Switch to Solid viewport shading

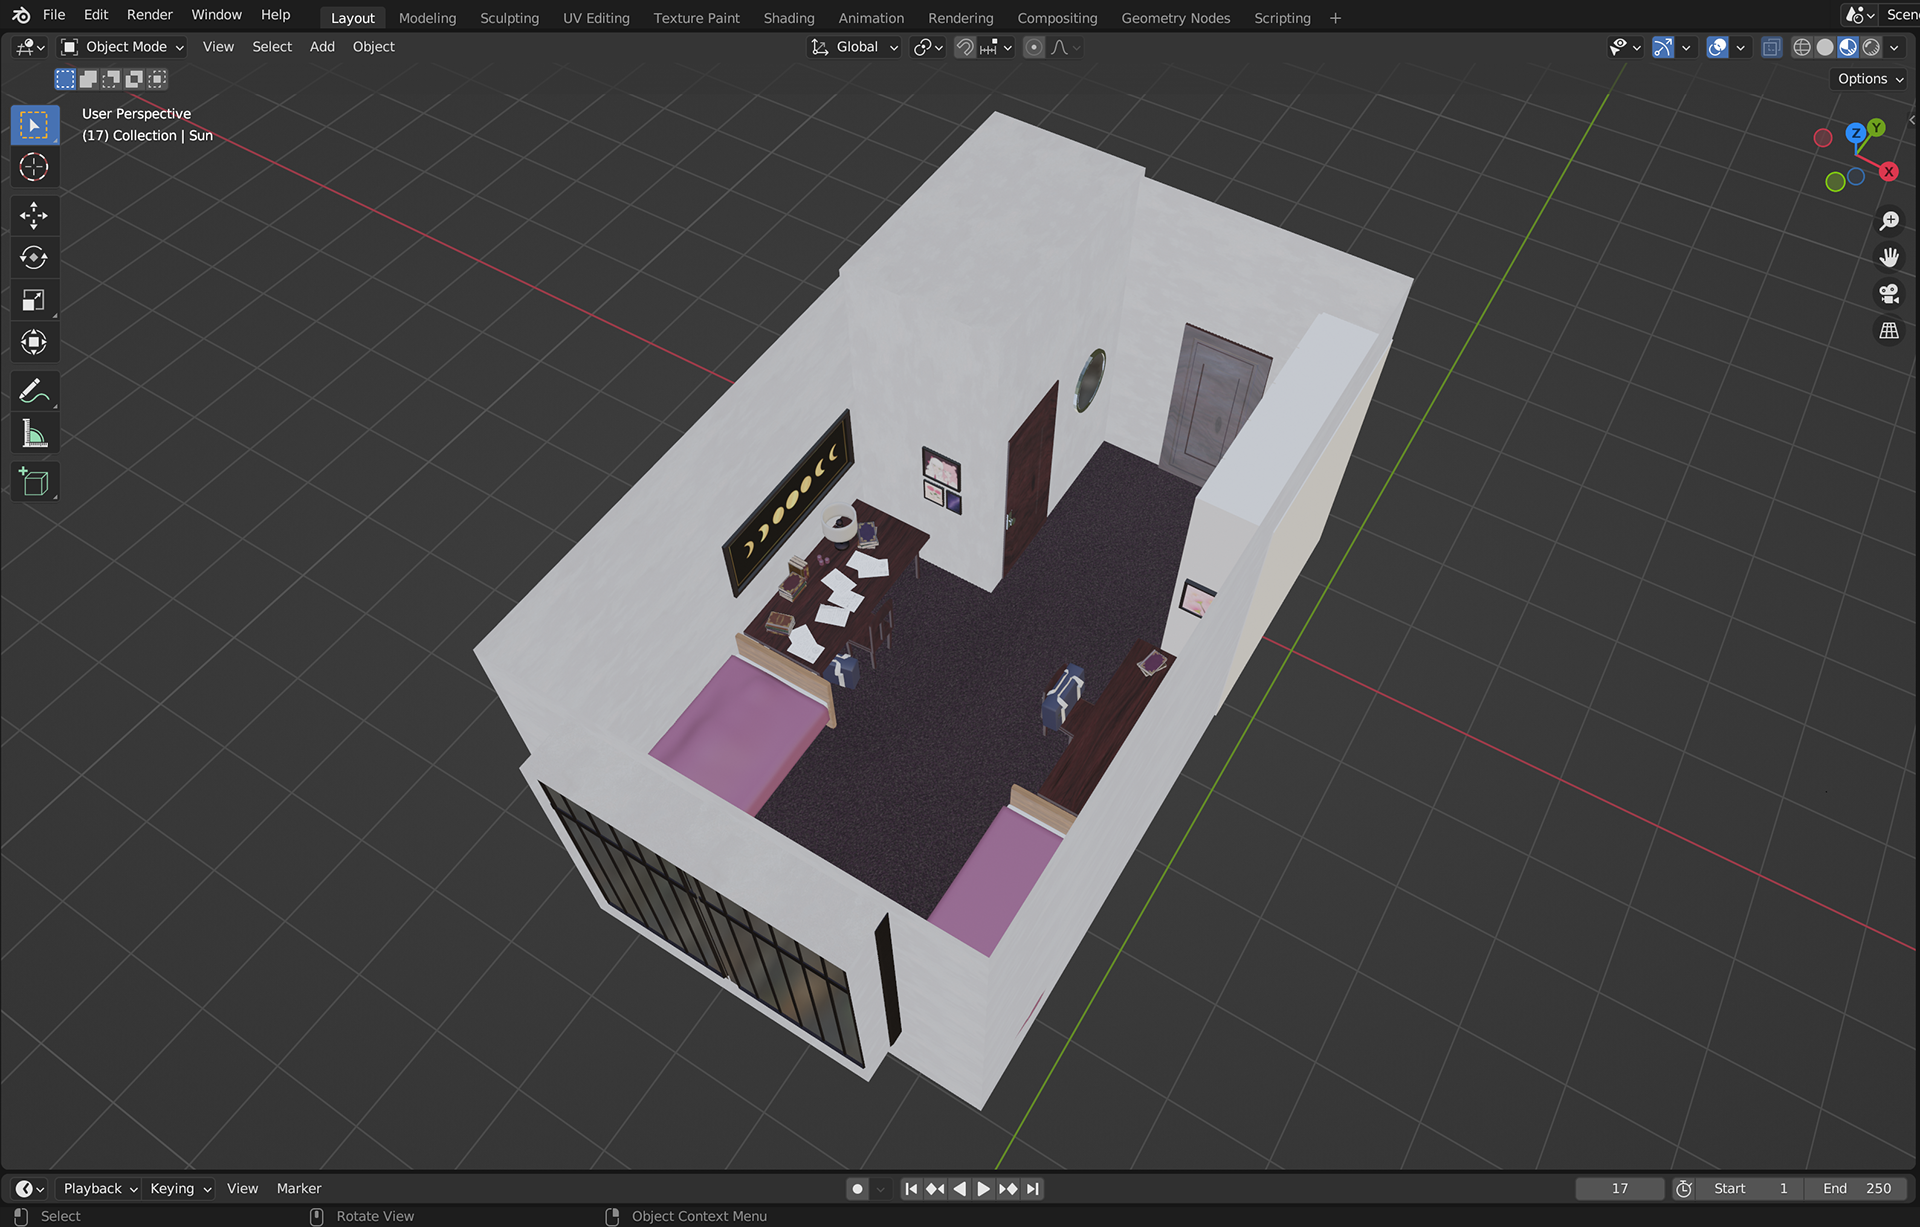click(1825, 47)
